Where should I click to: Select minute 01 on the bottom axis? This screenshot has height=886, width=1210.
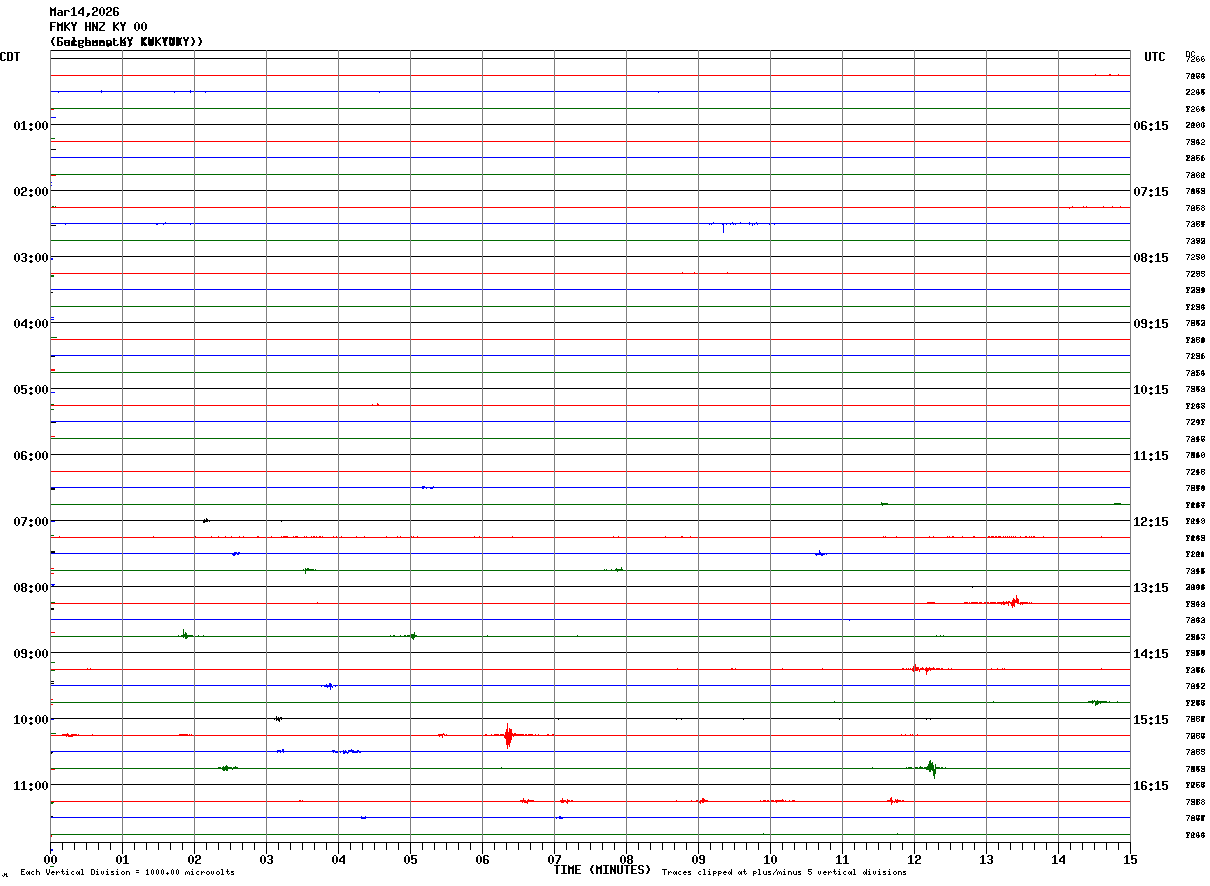[122, 860]
